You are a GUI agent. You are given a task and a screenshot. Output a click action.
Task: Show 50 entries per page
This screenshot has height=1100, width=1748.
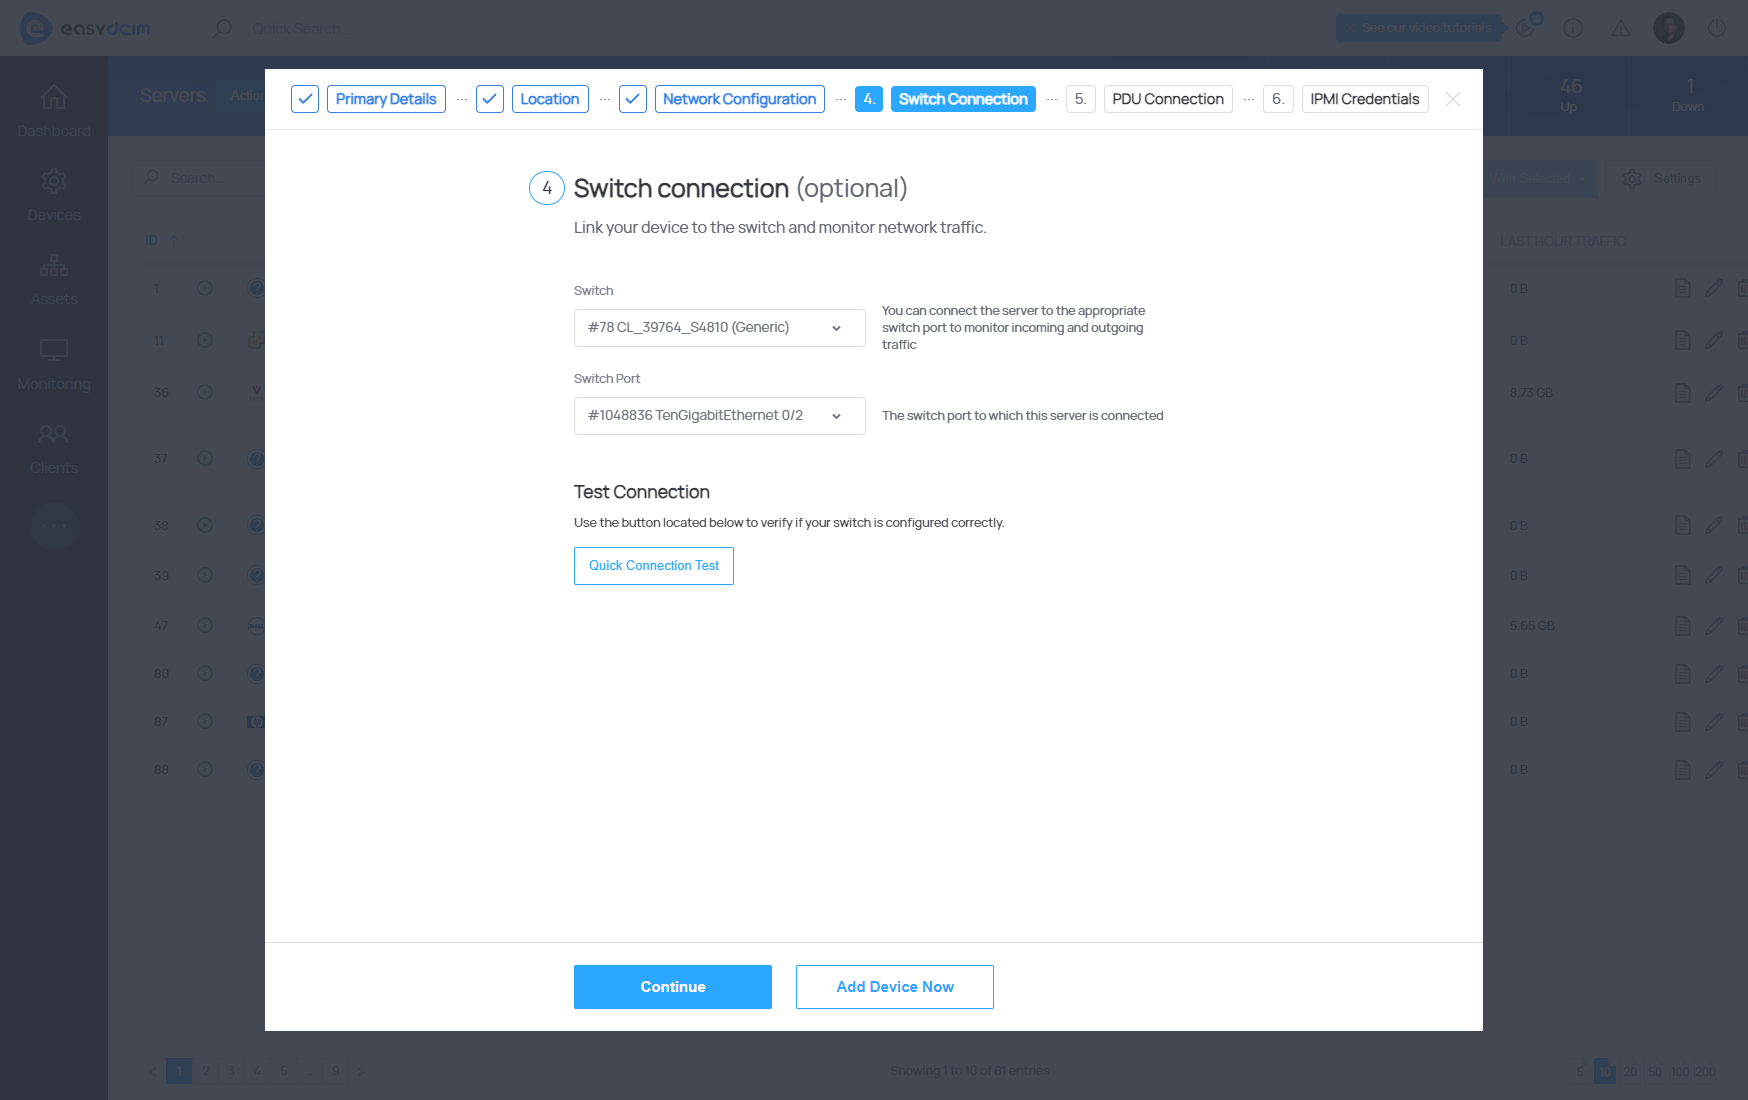(1655, 1071)
